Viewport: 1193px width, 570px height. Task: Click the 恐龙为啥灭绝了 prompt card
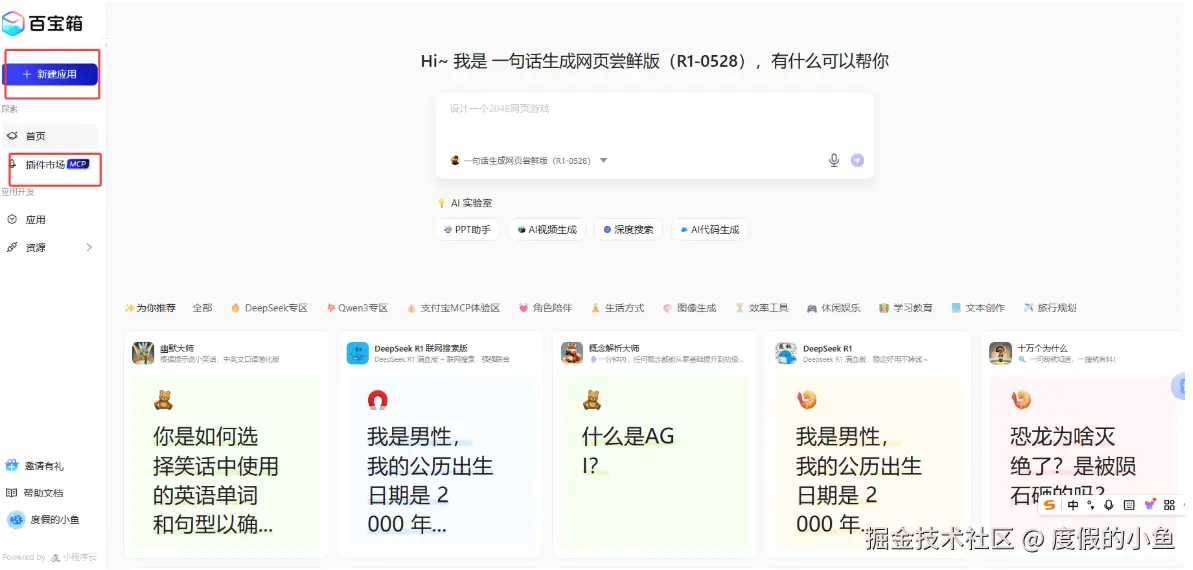1083,462
